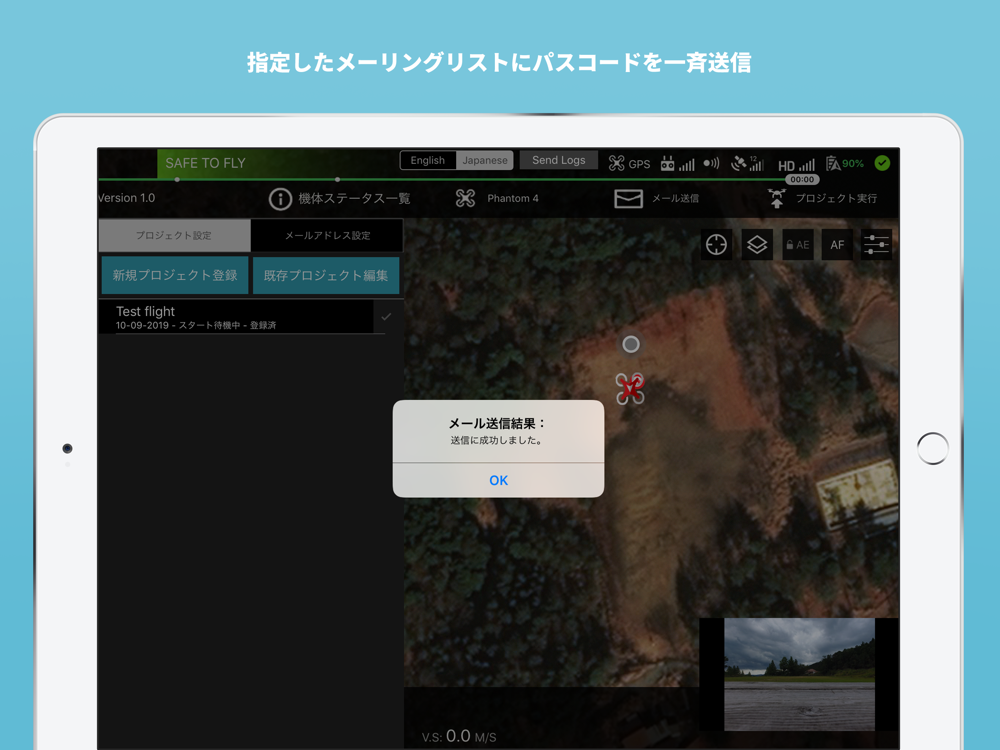Switch language to Japanese

pos(485,160)
